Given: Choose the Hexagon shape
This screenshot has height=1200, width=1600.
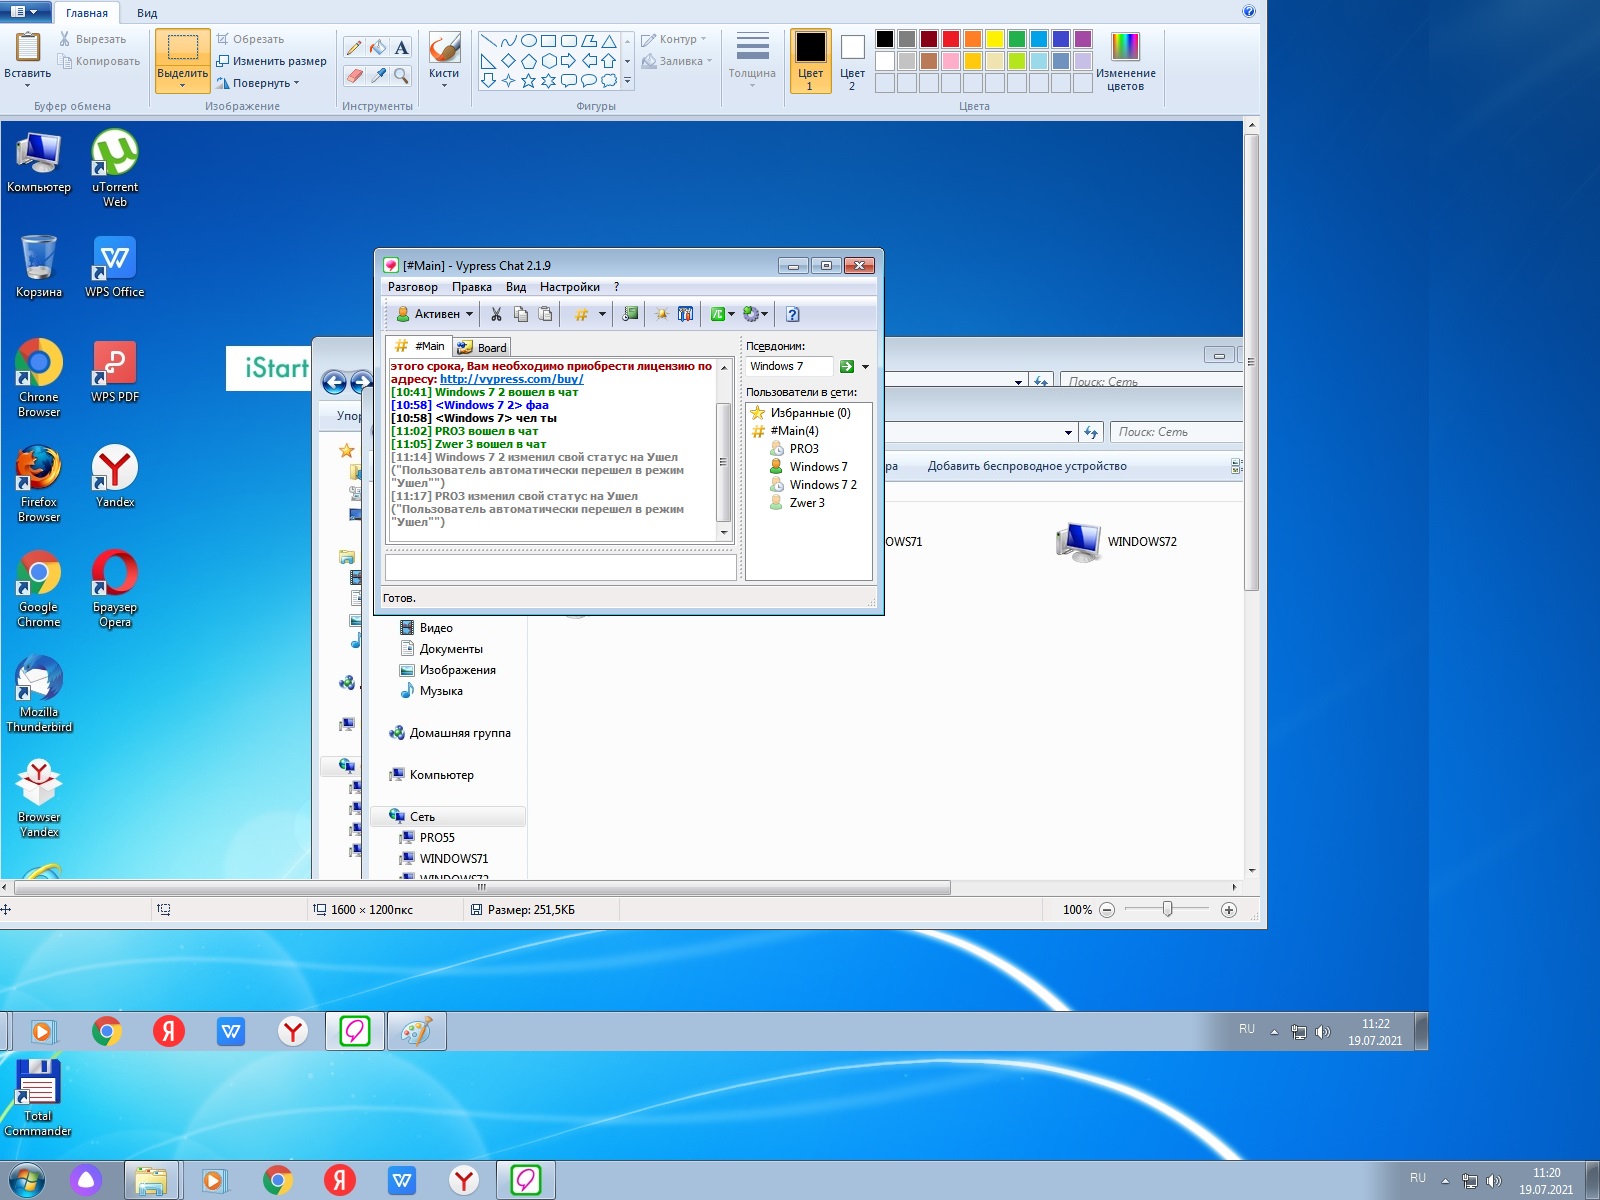Looking at the screenshot, I should point(549,61).
